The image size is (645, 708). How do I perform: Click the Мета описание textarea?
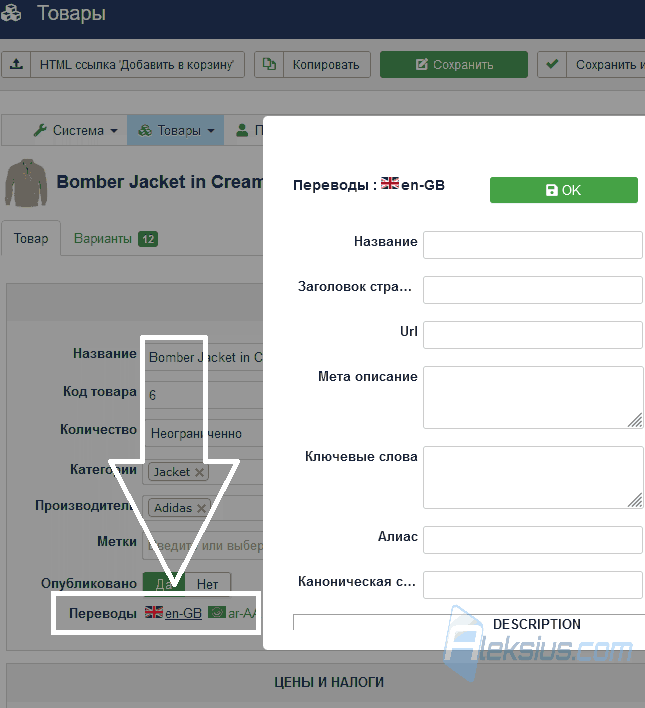point(533,397)
